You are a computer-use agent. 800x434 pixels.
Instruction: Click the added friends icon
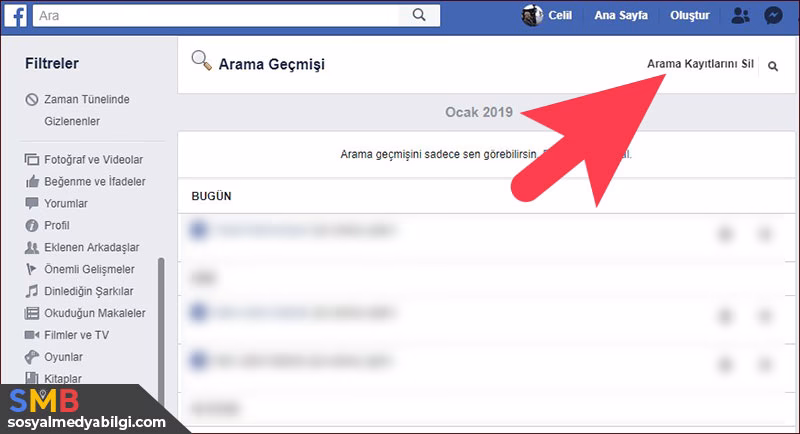coord(32,248)
